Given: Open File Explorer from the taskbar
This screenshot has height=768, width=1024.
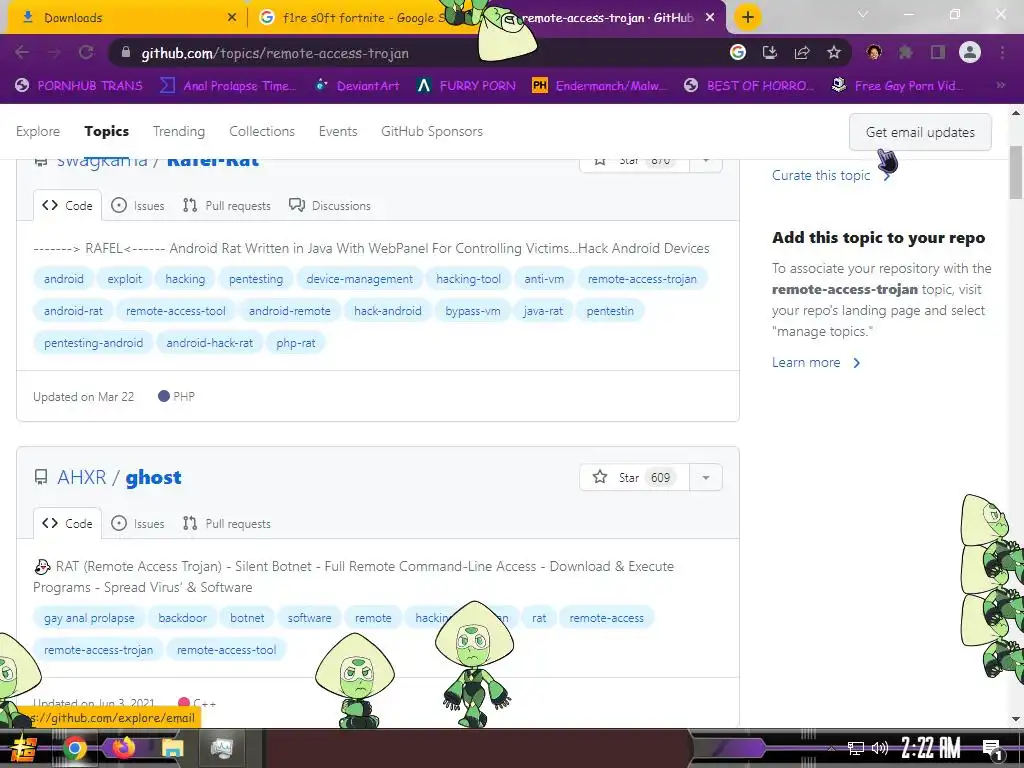Looking at the screenshot, I should click(172, 748).
